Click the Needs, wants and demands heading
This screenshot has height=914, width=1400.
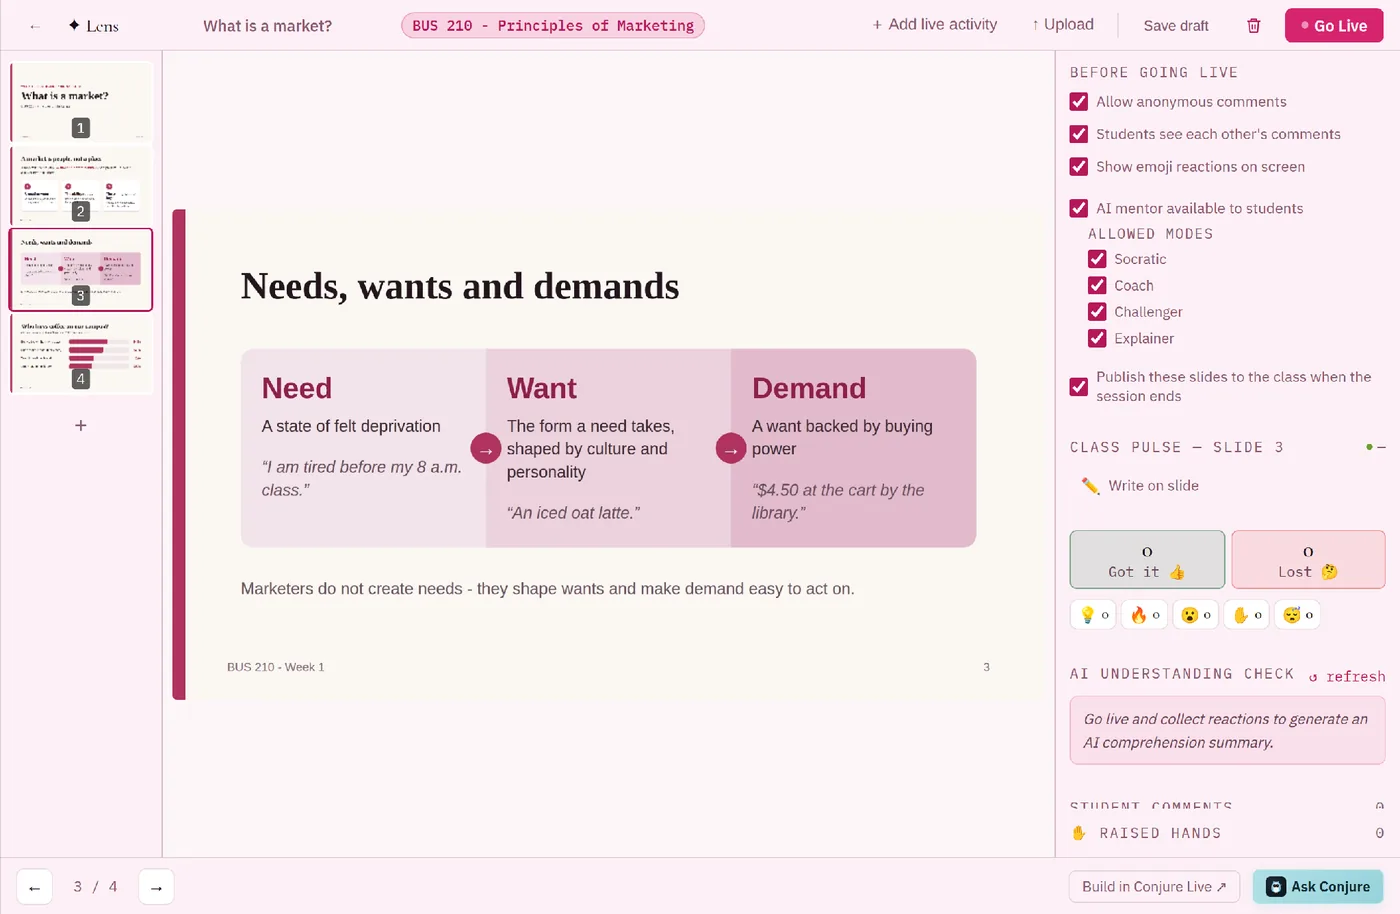click(460, 286)
